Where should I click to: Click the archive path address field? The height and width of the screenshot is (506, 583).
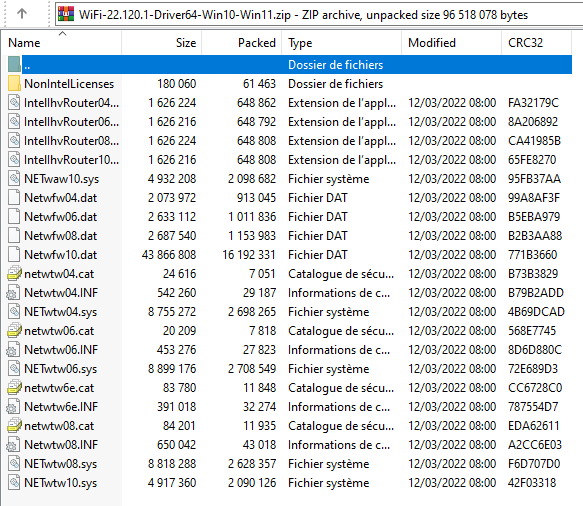point(319,14)
